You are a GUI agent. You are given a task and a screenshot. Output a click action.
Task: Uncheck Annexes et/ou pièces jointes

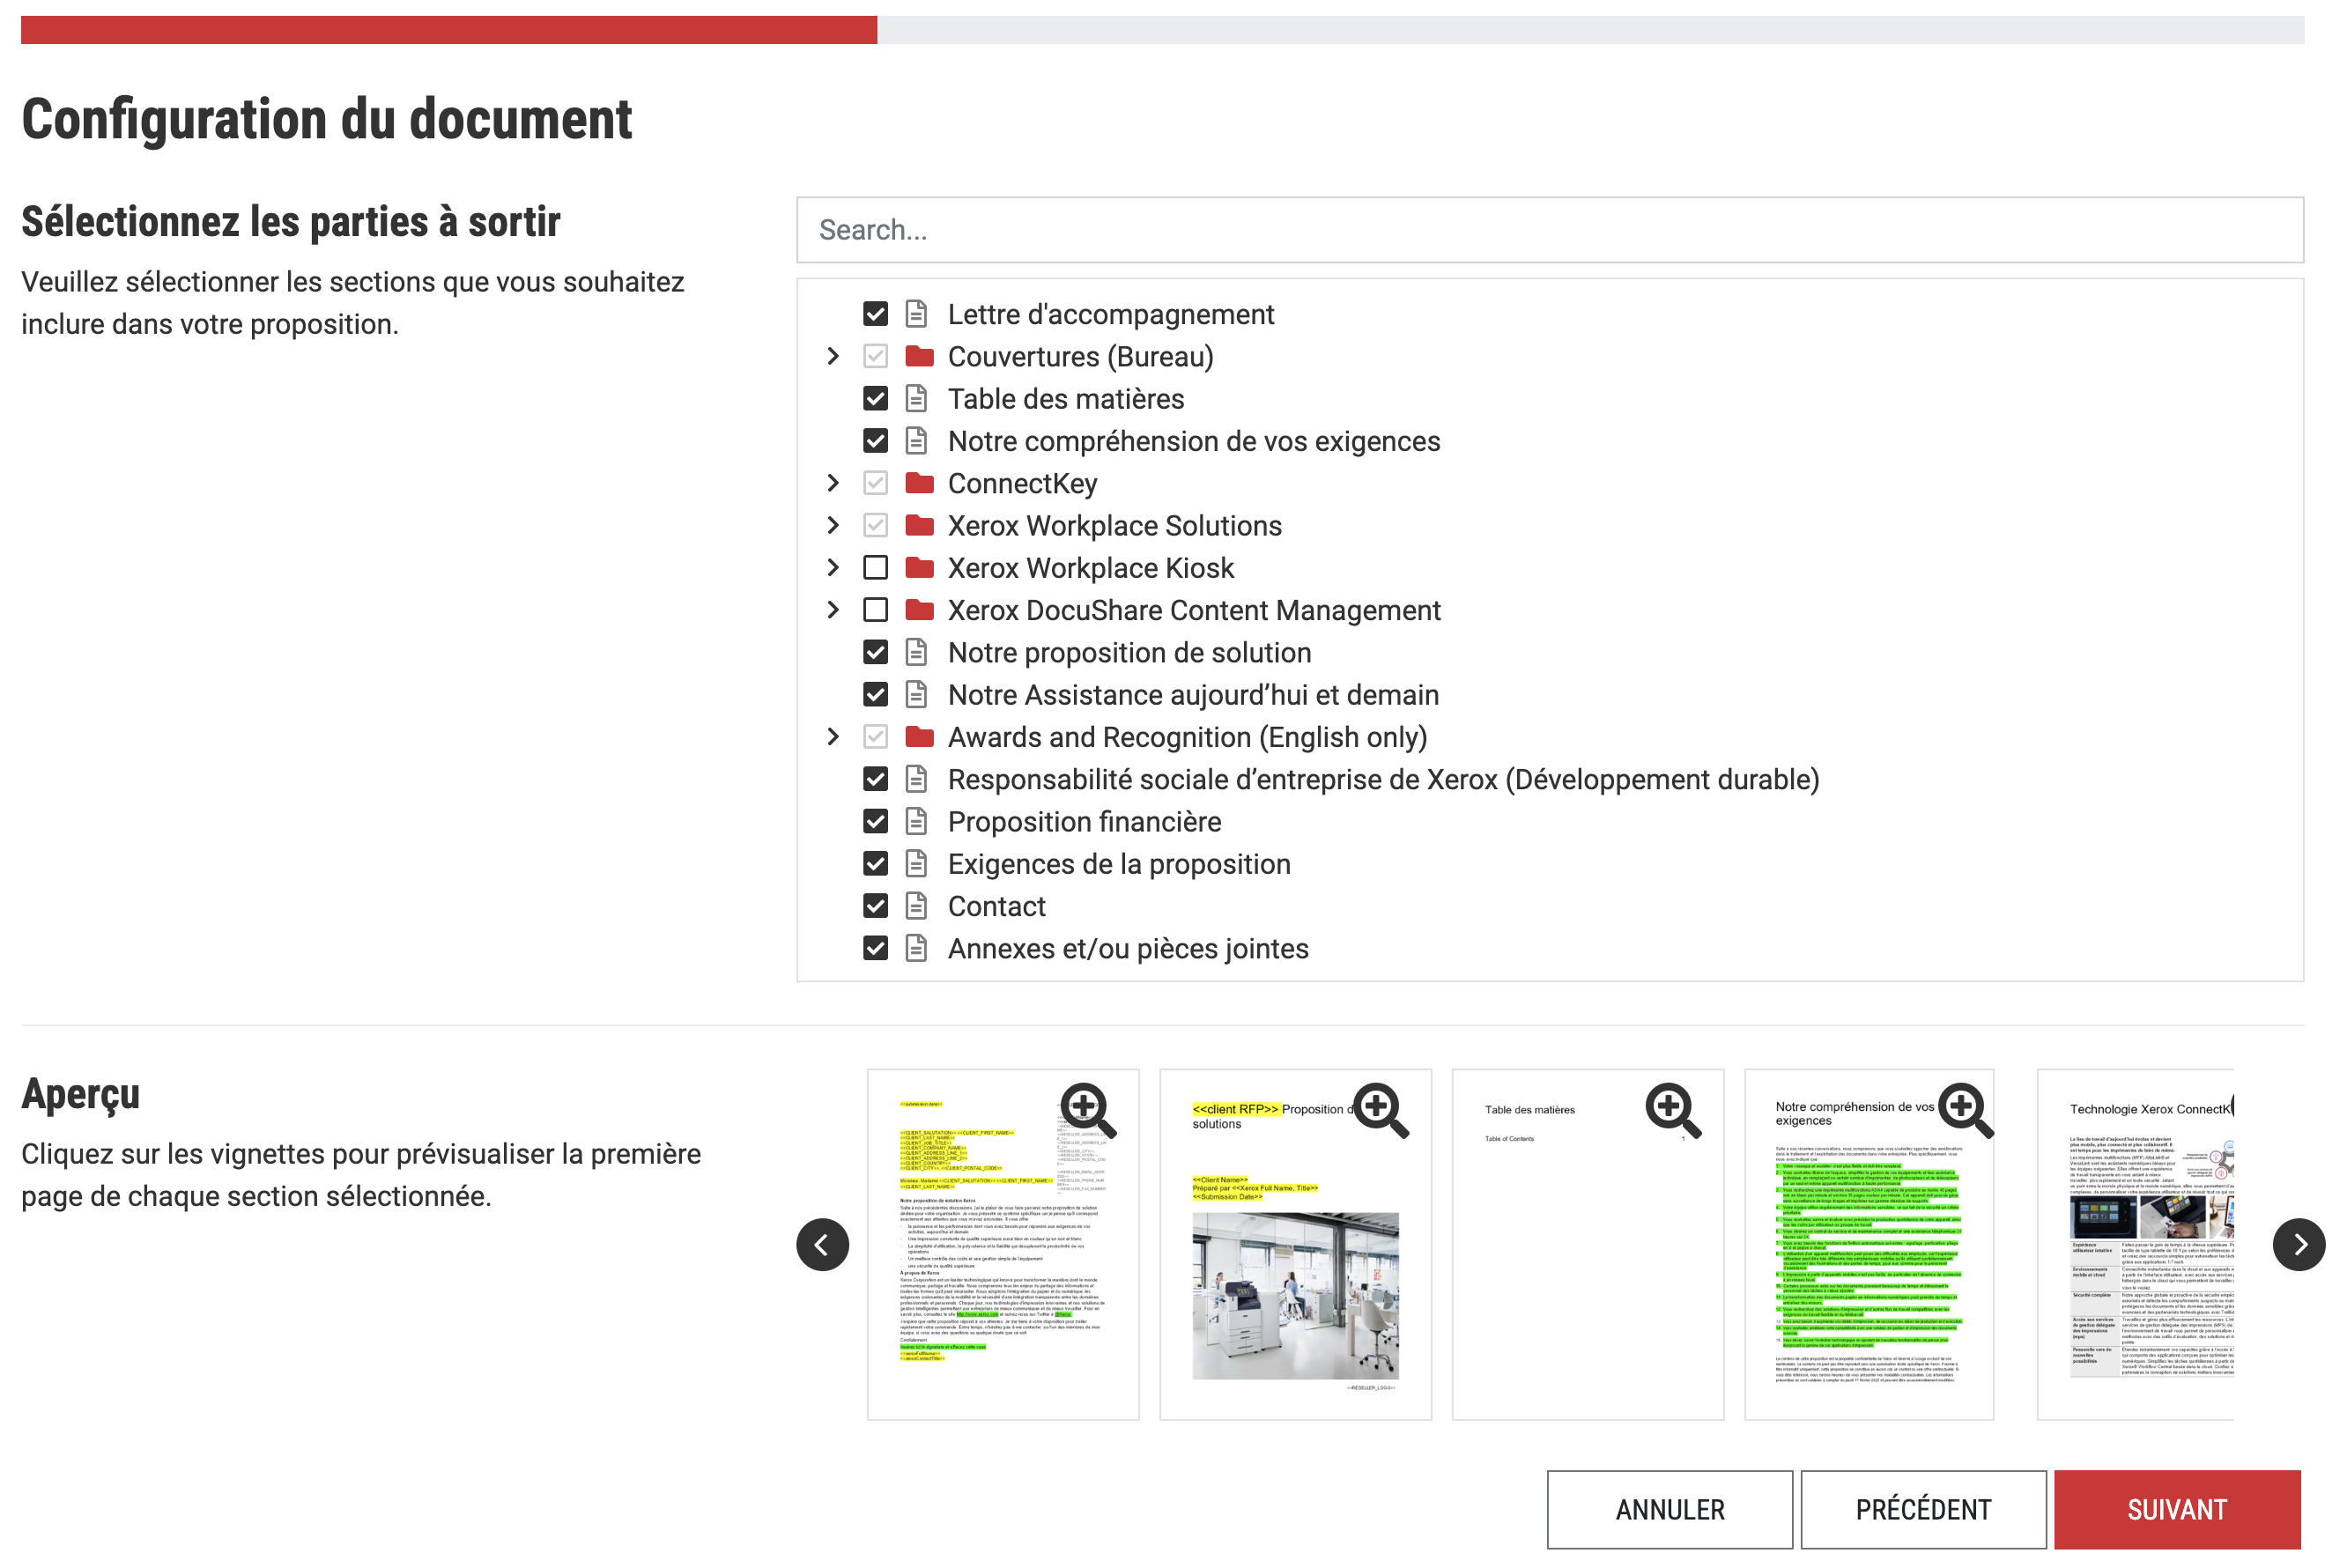[x=875, y=947]
